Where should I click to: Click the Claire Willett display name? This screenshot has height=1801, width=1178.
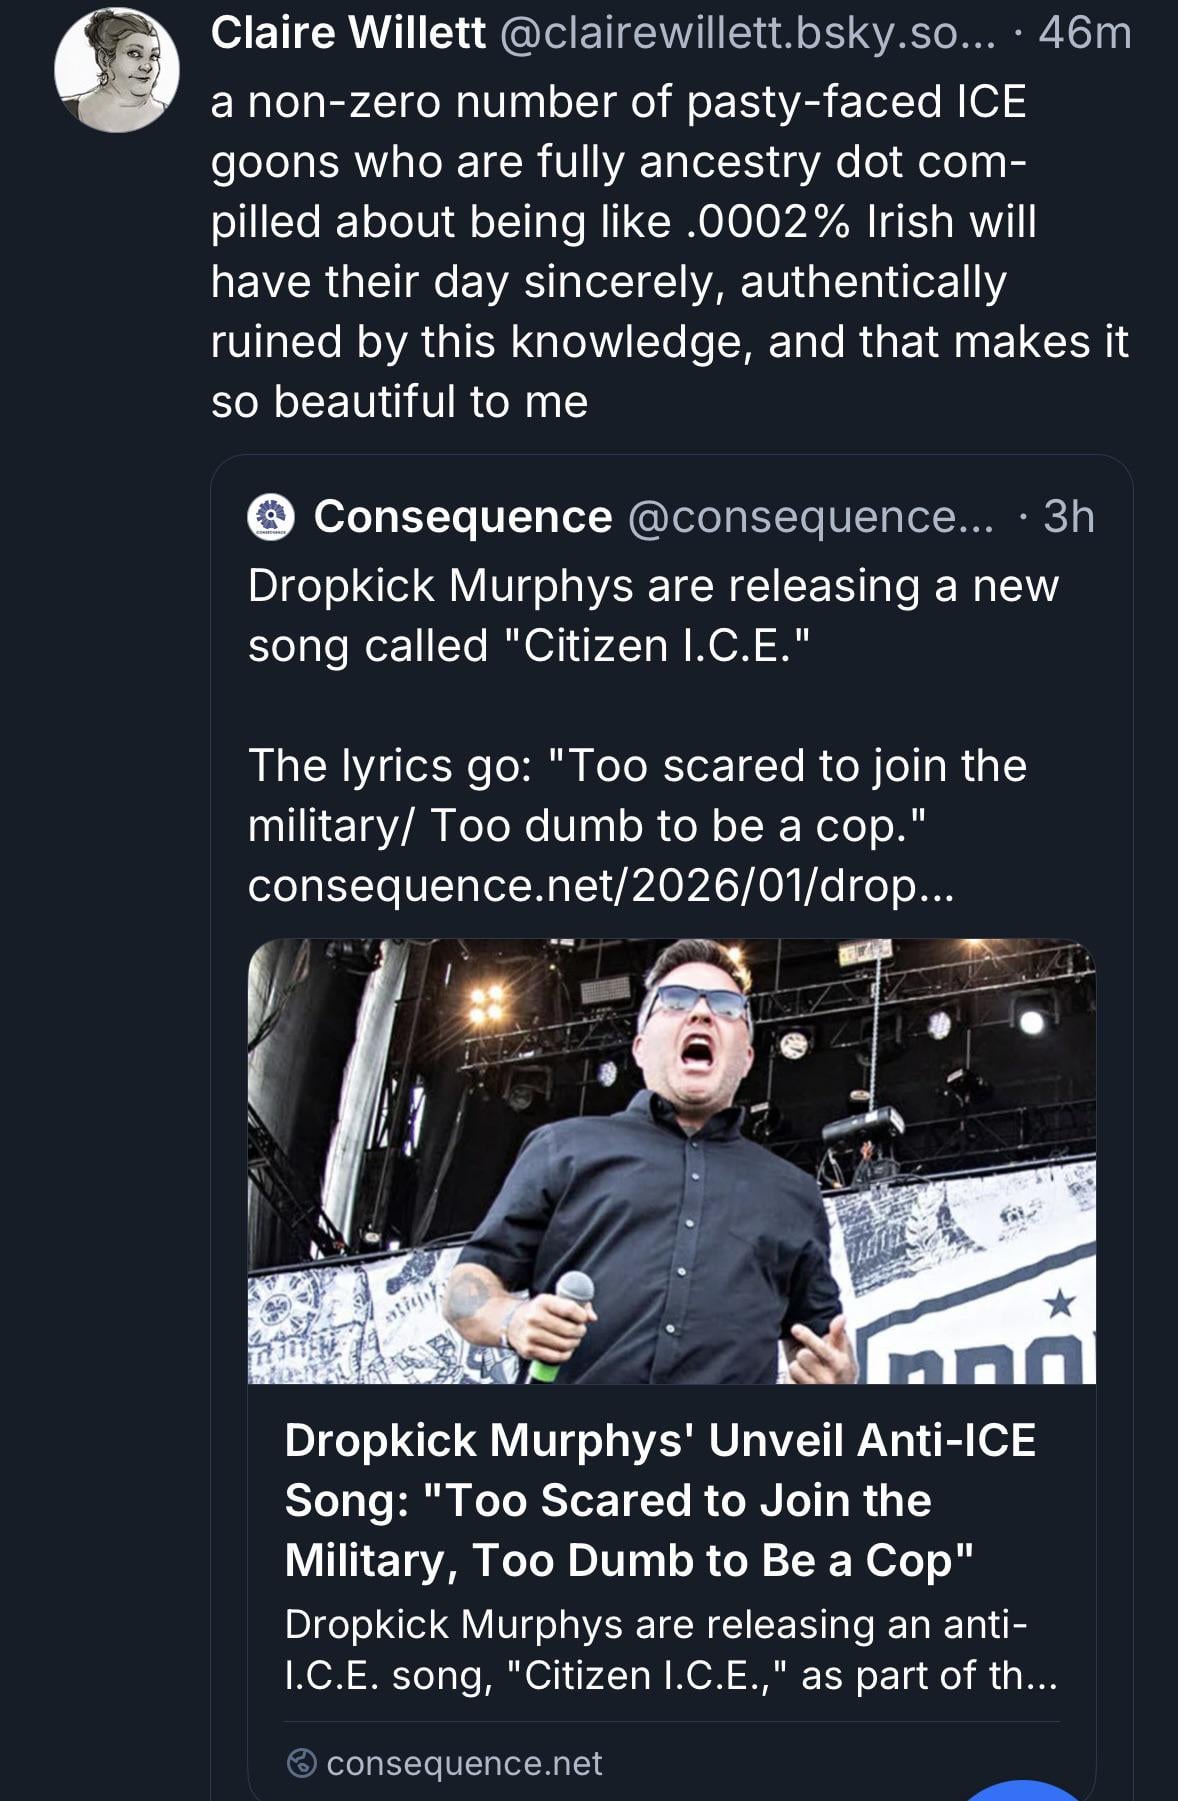tap(348, 33)
